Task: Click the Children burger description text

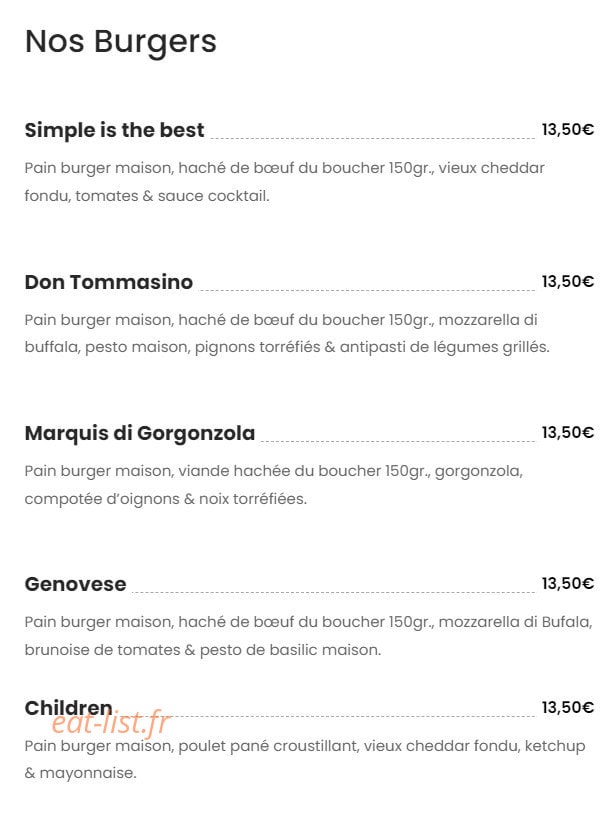Action: click(x=305, y=760)
